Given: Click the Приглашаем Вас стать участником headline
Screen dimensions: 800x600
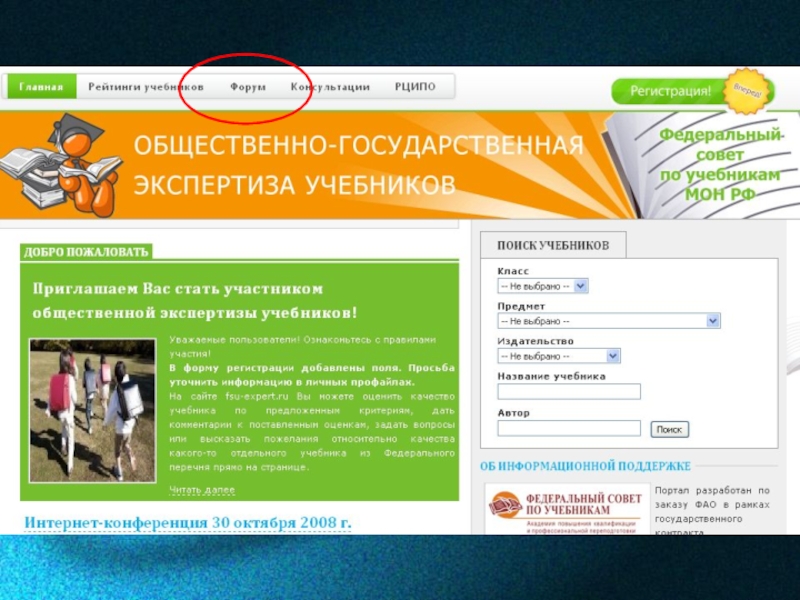Looking at the screenshot, I should pos(195,301).
